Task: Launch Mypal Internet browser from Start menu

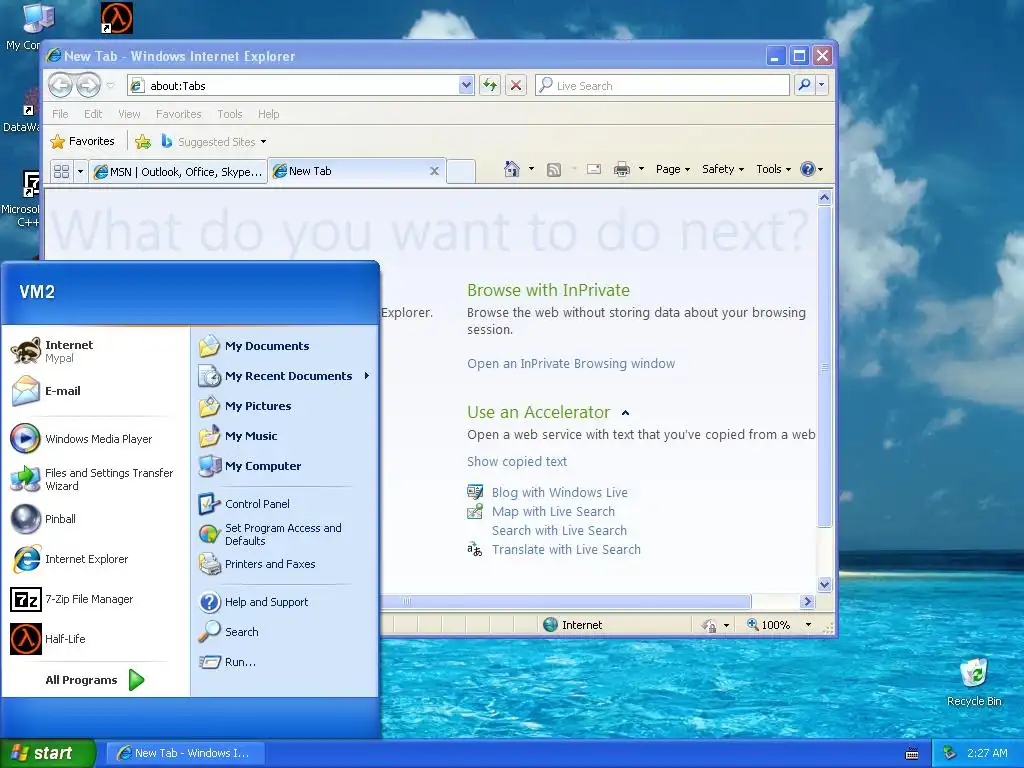Action: click(95, 351)
